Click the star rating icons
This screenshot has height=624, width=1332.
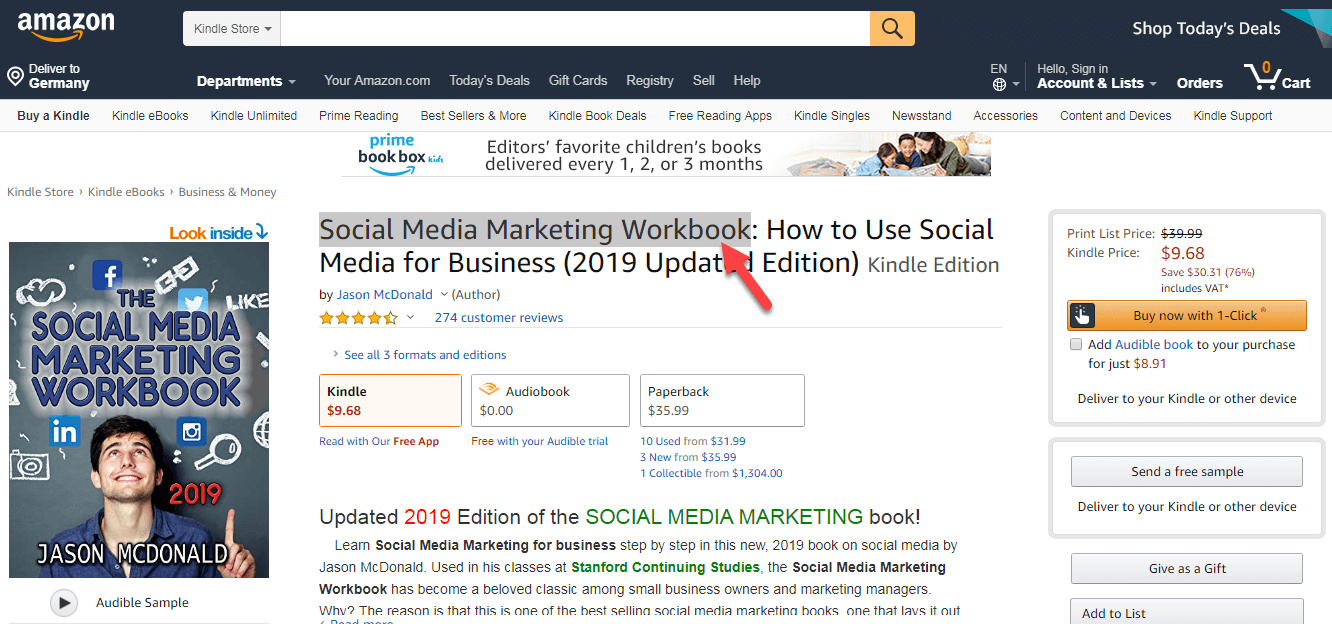358,318
